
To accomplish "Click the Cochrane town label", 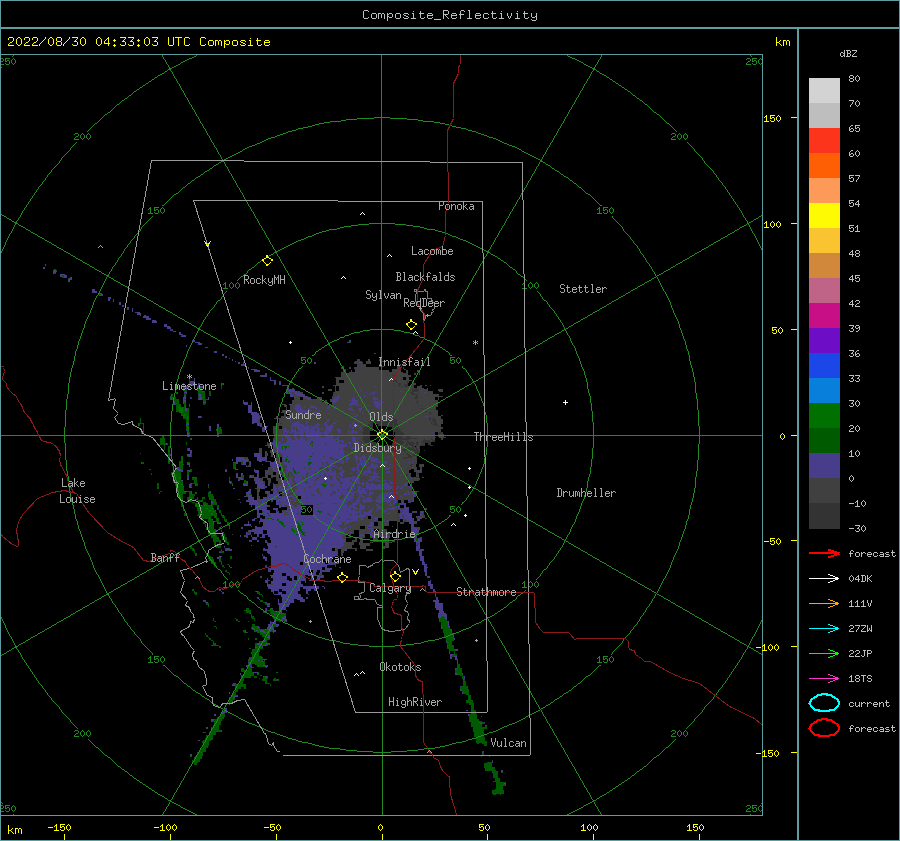I will click(327, 559).
